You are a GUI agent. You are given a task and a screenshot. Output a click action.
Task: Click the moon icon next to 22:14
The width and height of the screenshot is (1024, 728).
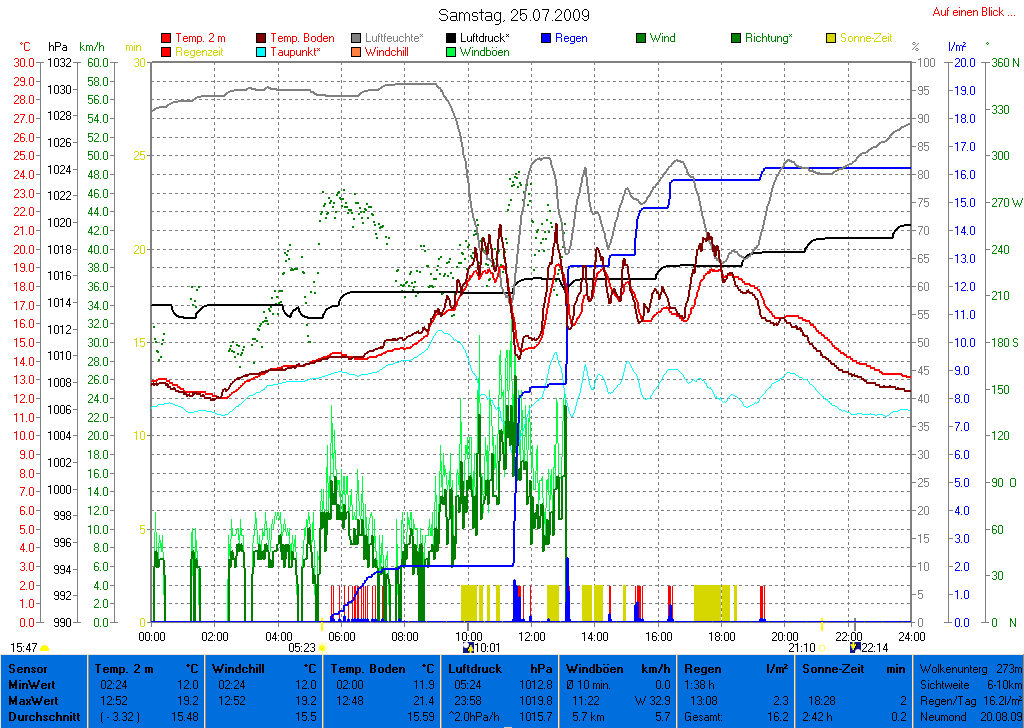tap(855, 648)
